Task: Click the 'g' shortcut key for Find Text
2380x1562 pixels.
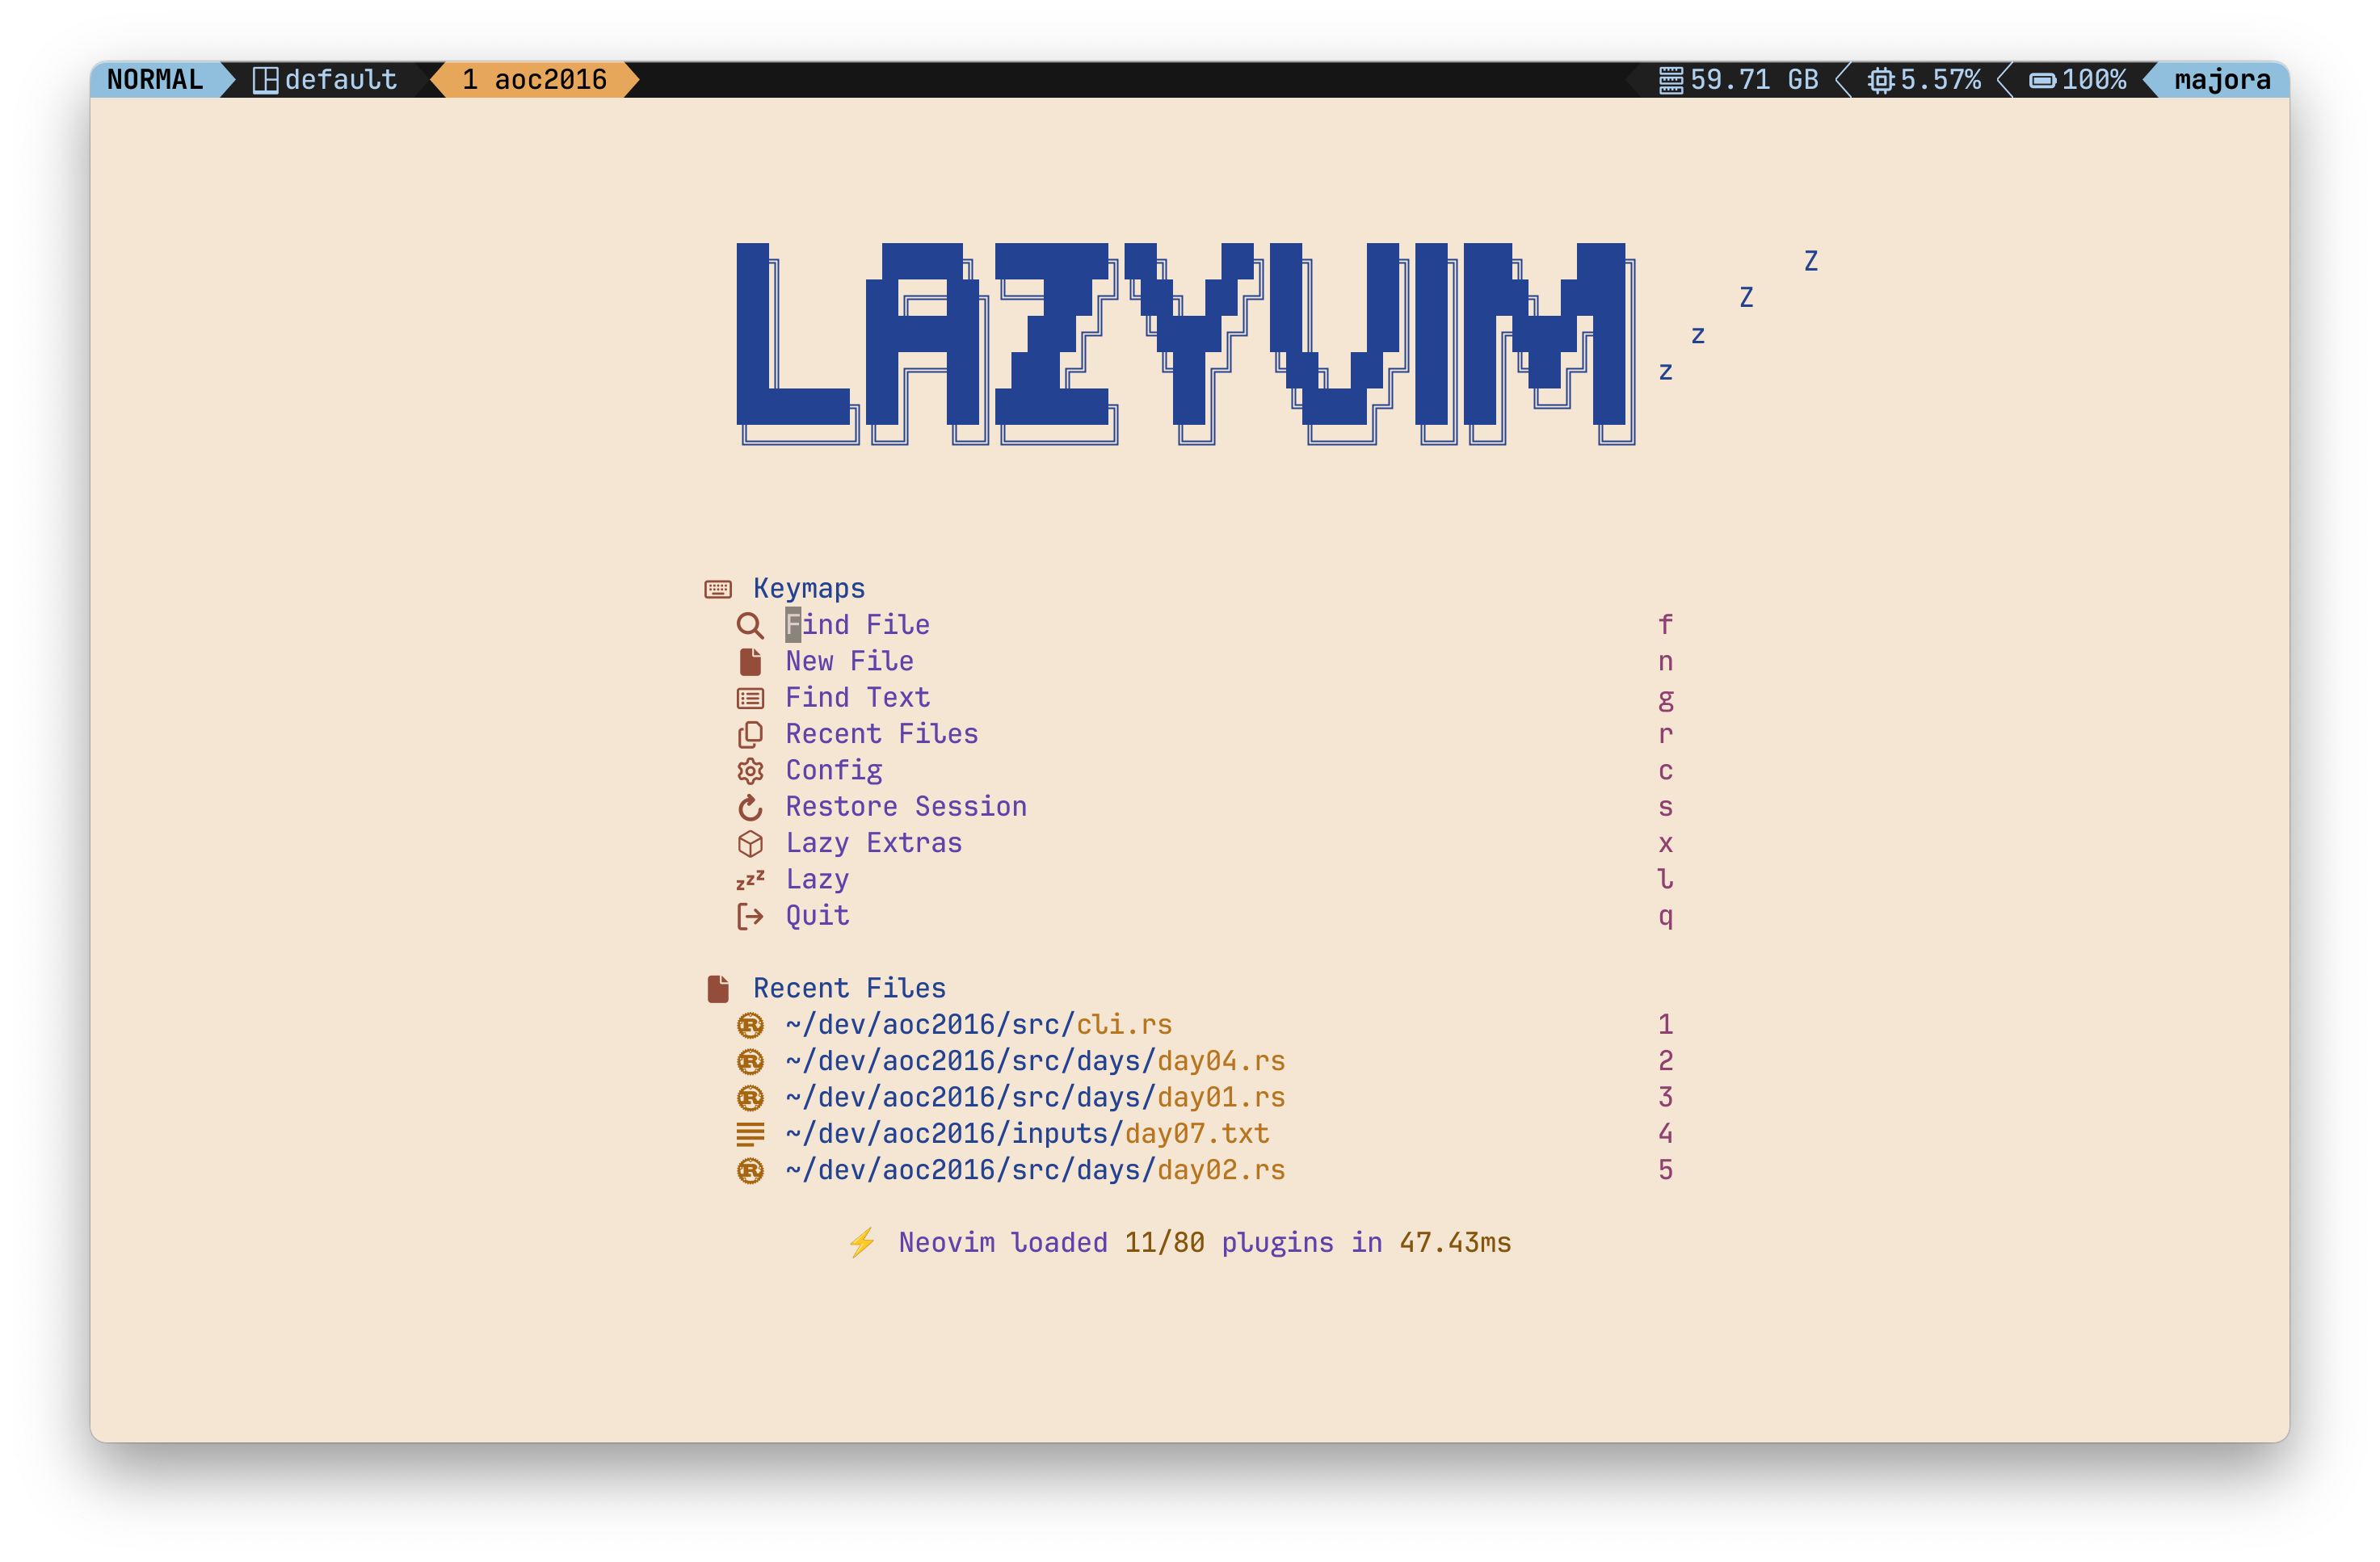Action: coord(1665,700)
